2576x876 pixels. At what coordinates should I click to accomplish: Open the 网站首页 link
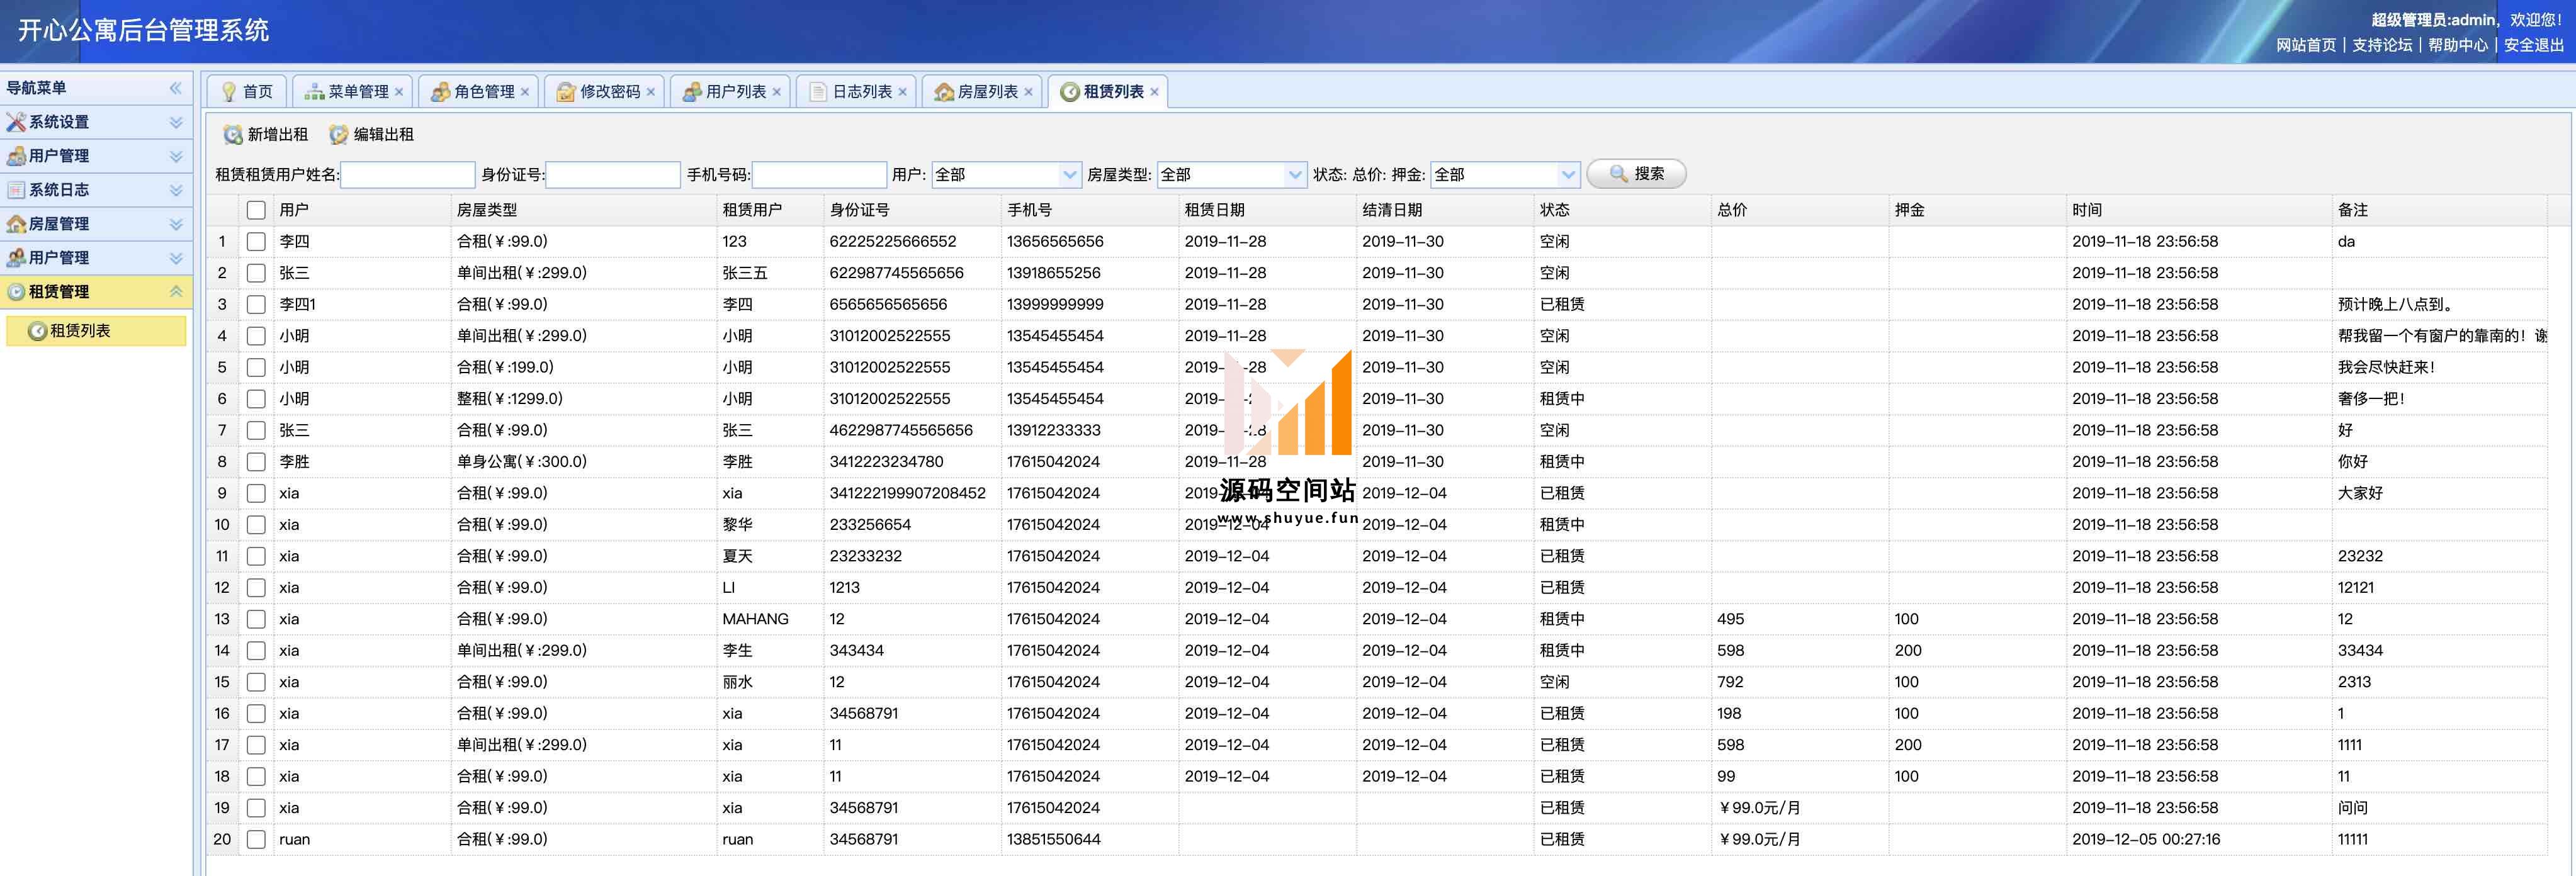[2306, 45]
